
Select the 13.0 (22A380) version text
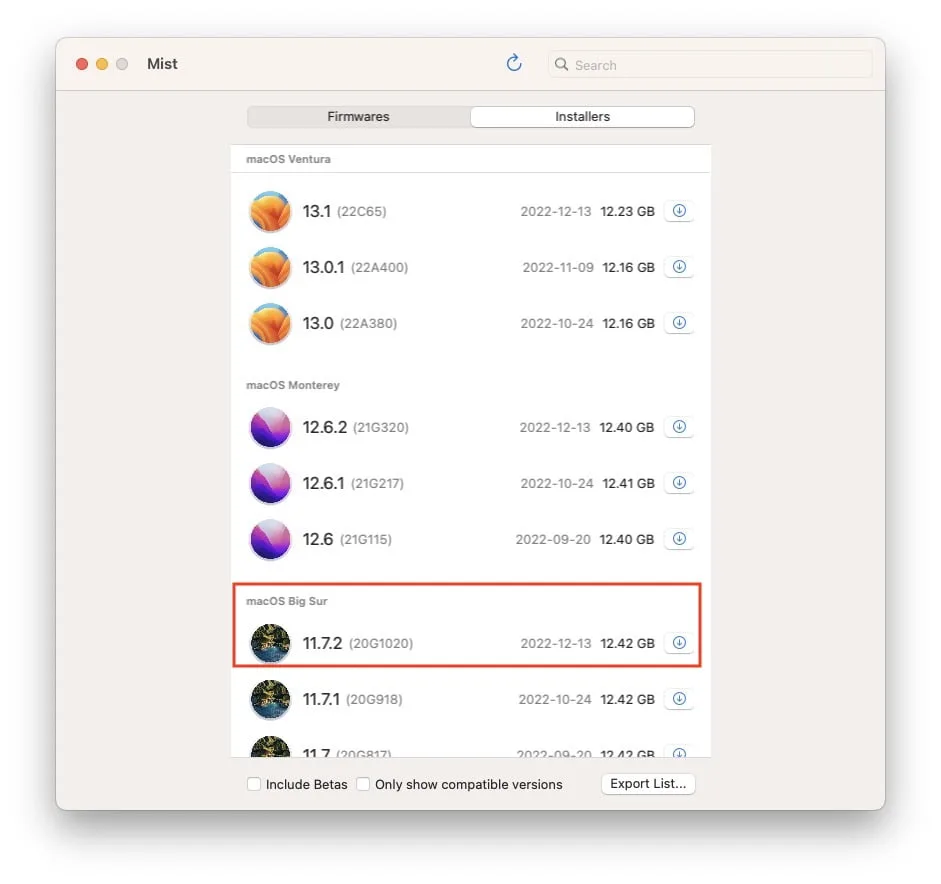coord(350,323)
